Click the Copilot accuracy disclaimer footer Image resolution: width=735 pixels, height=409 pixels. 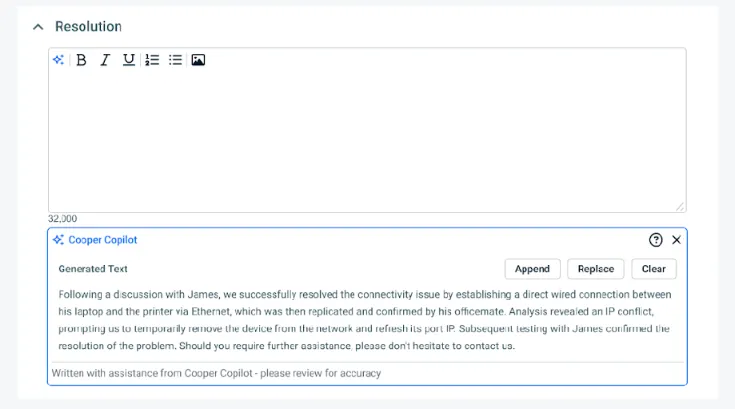(216, 374)
